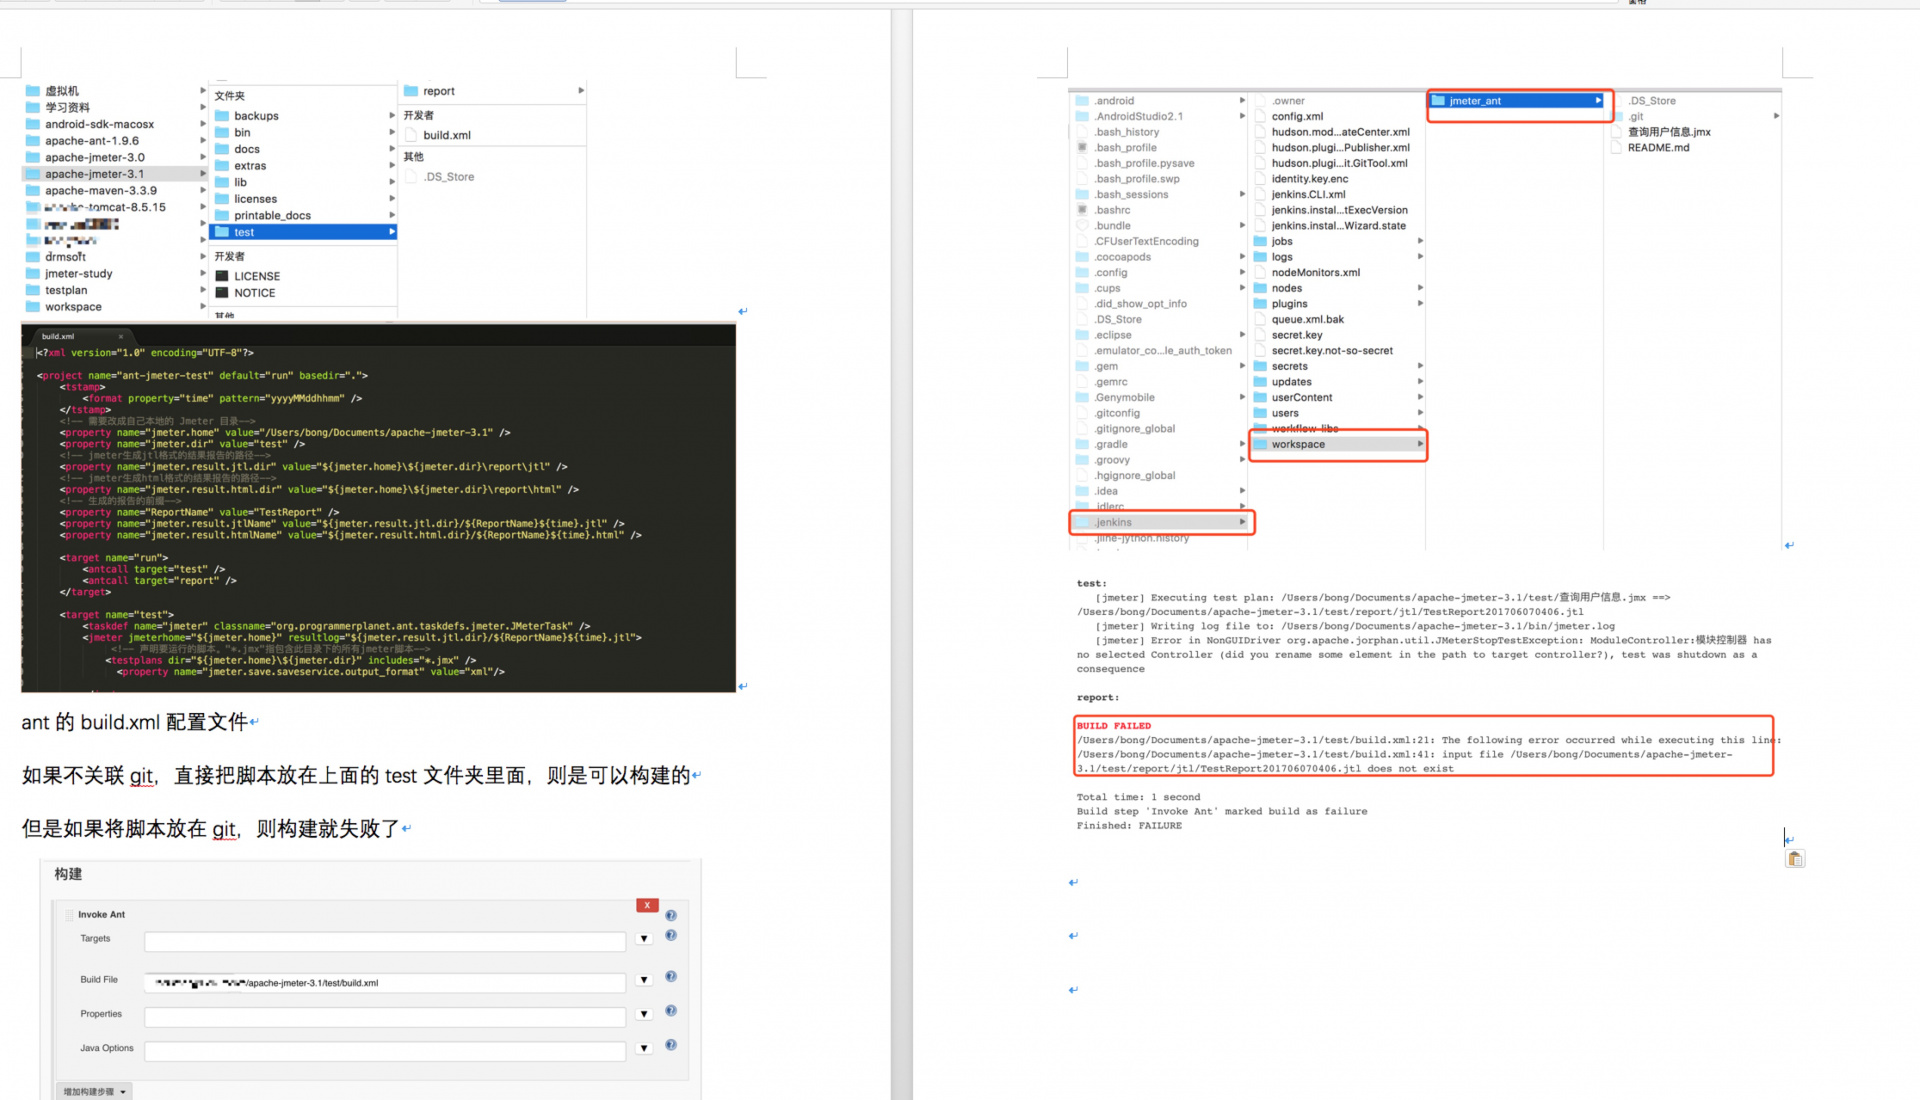Click into the Java Options input field

(x=385, y=1051)
